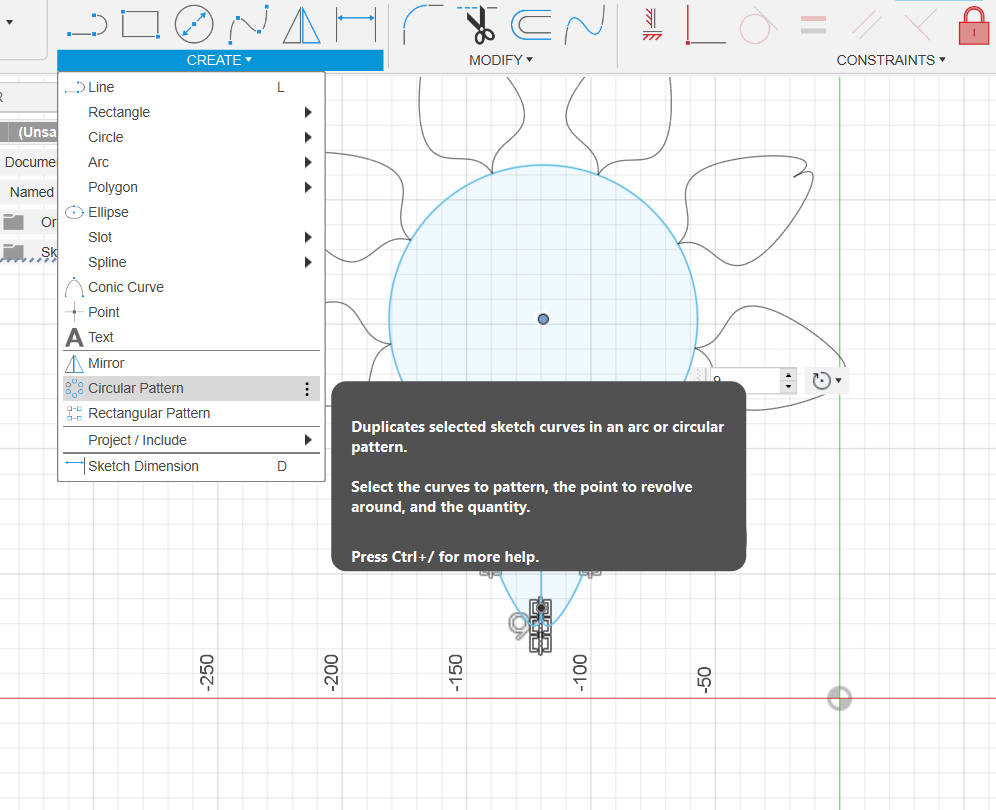Select the Modify spline curve icon

584,25
